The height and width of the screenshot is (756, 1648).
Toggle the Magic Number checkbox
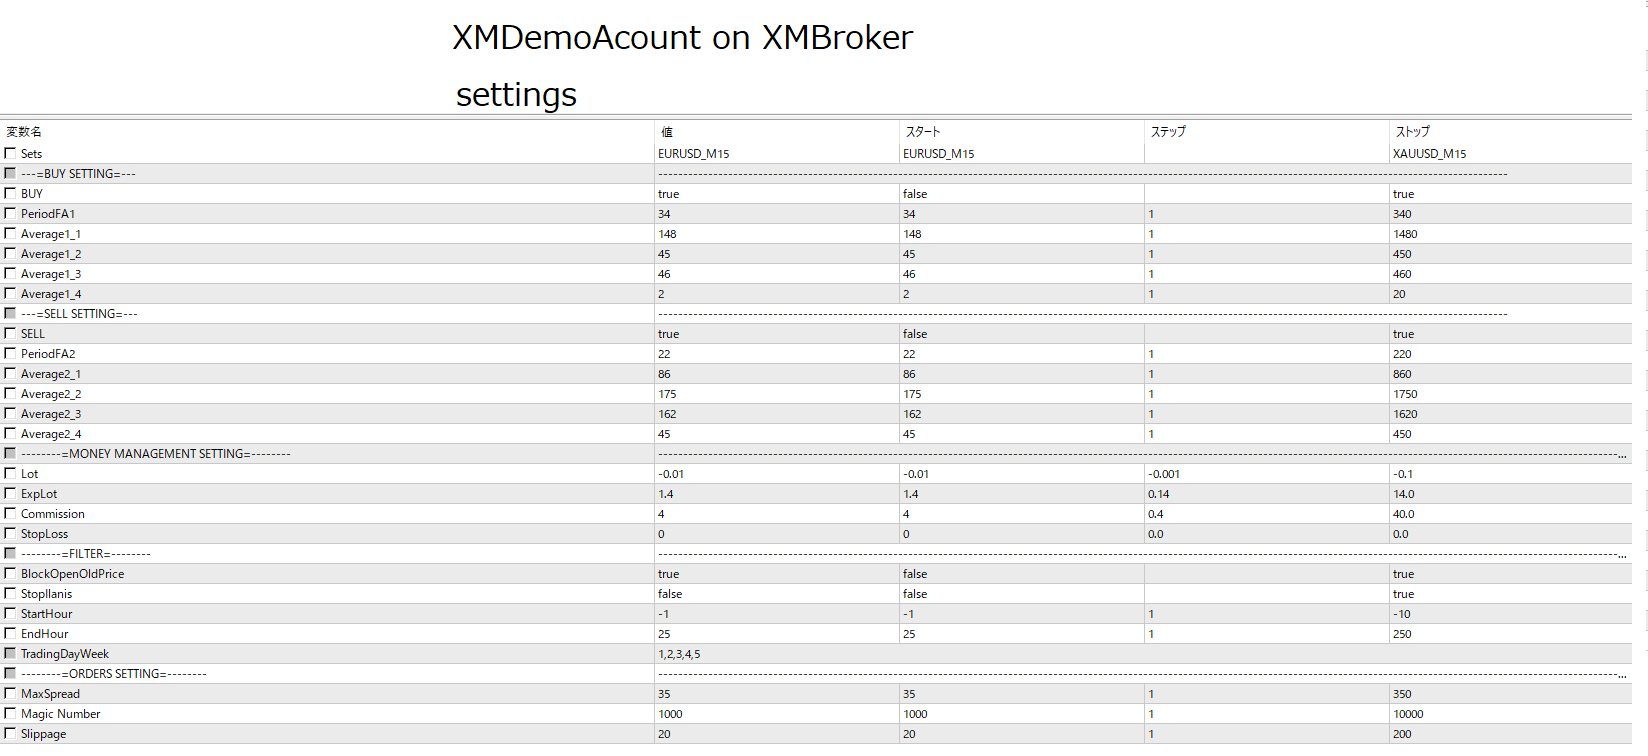coord(10,713)
